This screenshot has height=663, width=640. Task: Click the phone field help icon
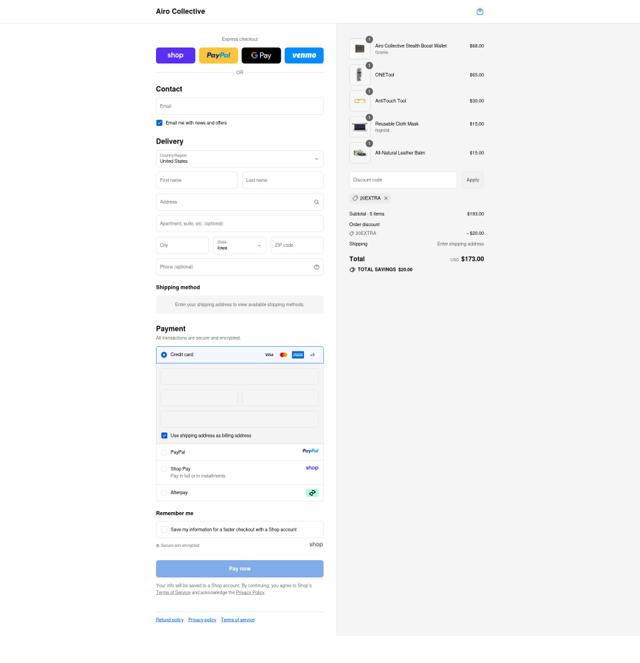[317, 267]
